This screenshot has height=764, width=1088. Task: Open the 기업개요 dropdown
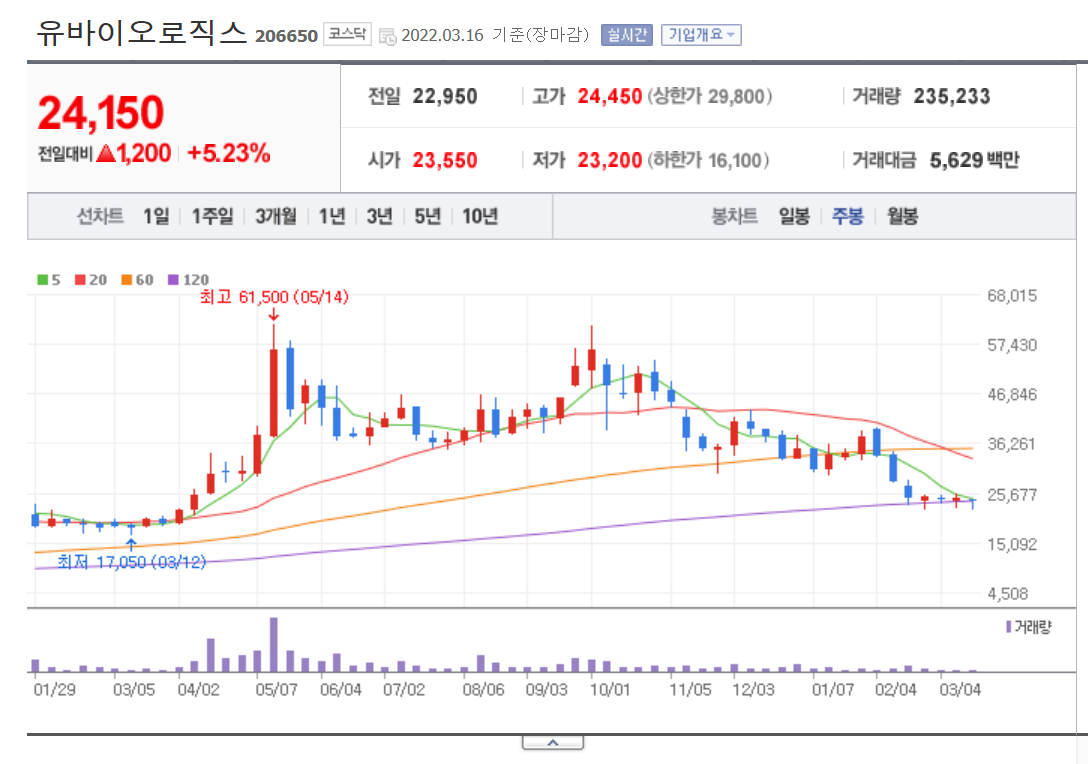(701, 35)
